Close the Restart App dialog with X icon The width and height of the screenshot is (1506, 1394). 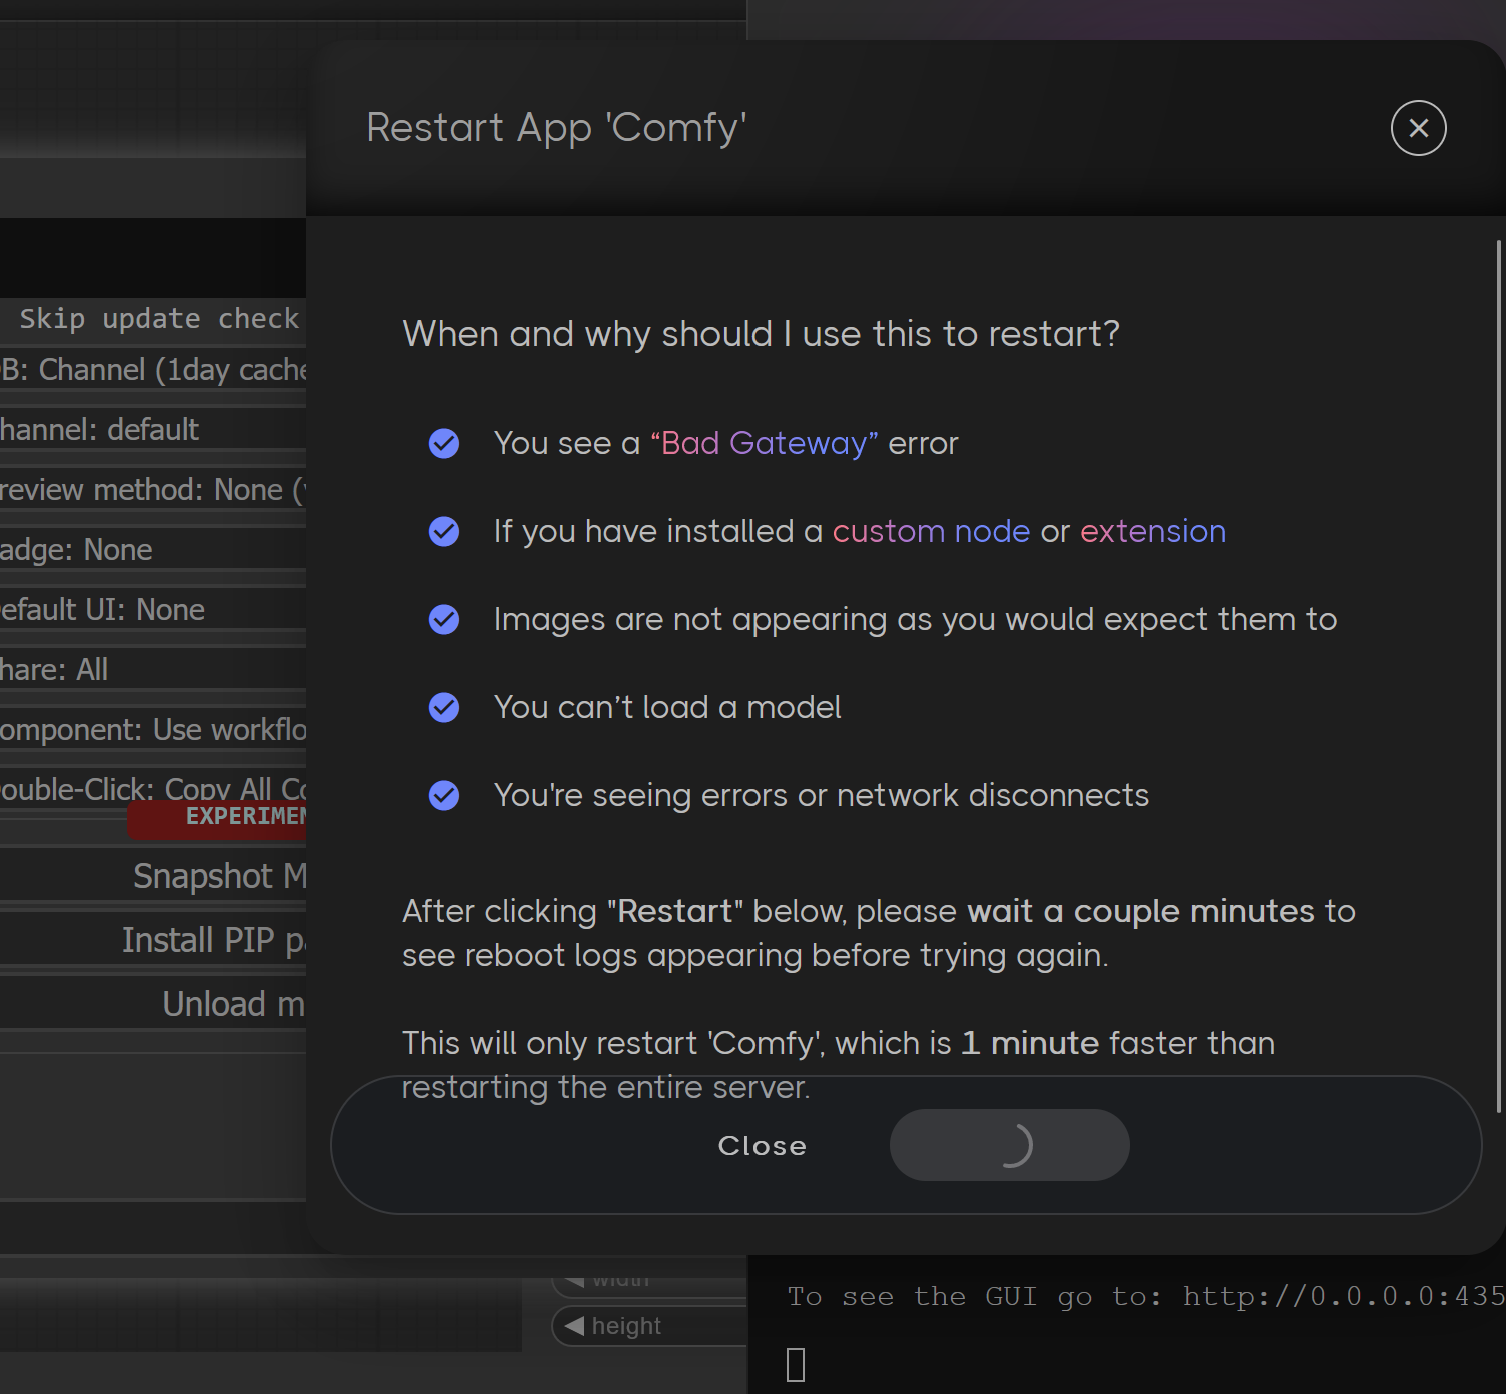[1418, 128]
